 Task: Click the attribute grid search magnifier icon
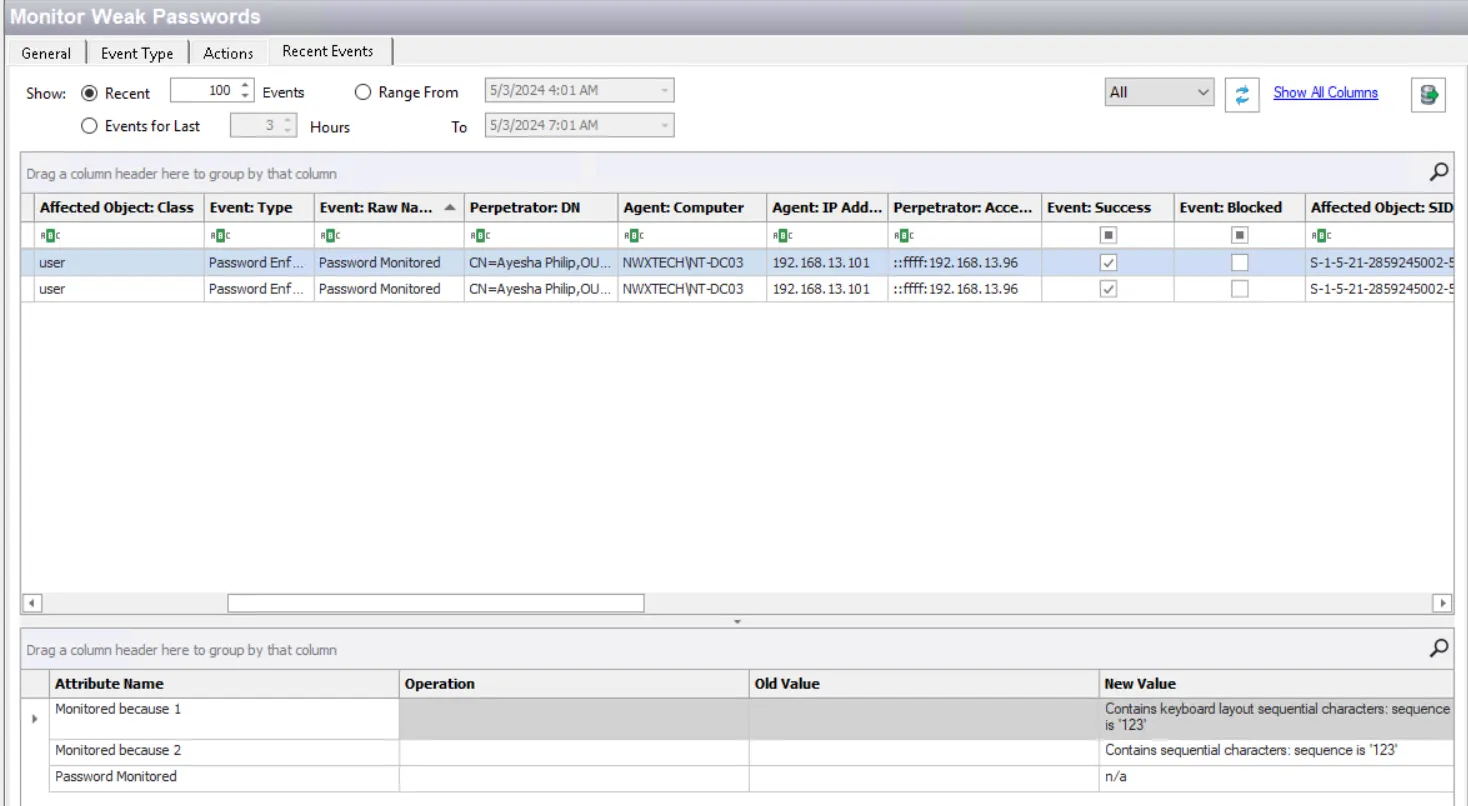(x=1439, y=648)
